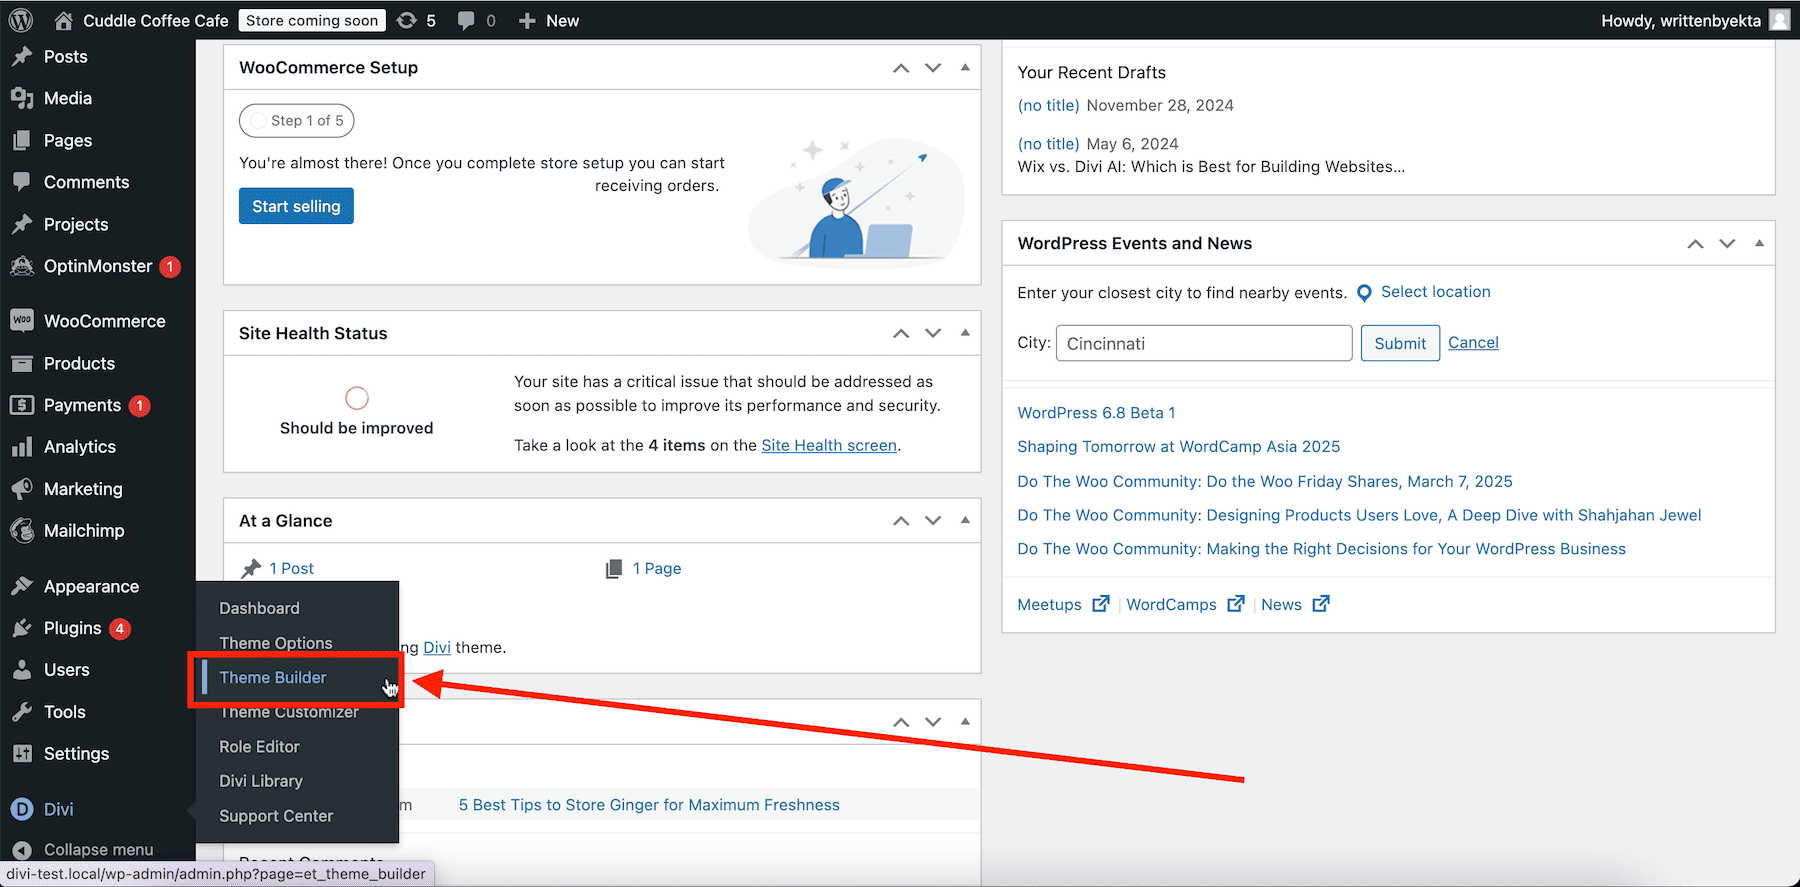Click the Start selling button
This screenshot has width=1800, height=887.
click(296, 206)
